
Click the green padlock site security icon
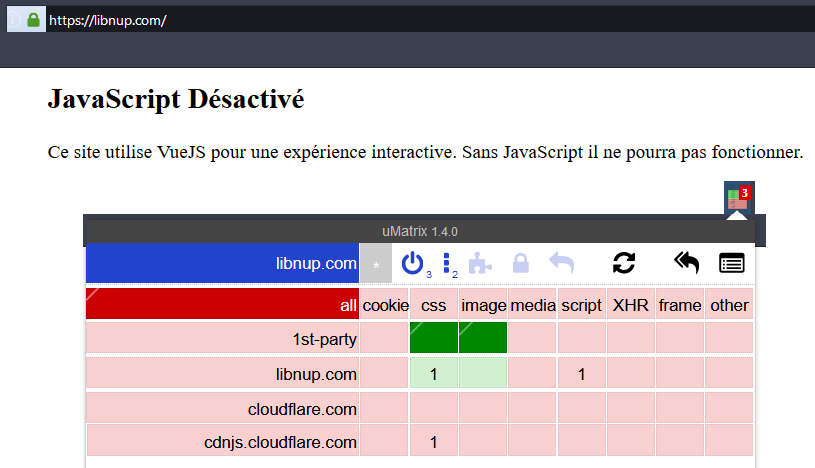coord(33,20)
